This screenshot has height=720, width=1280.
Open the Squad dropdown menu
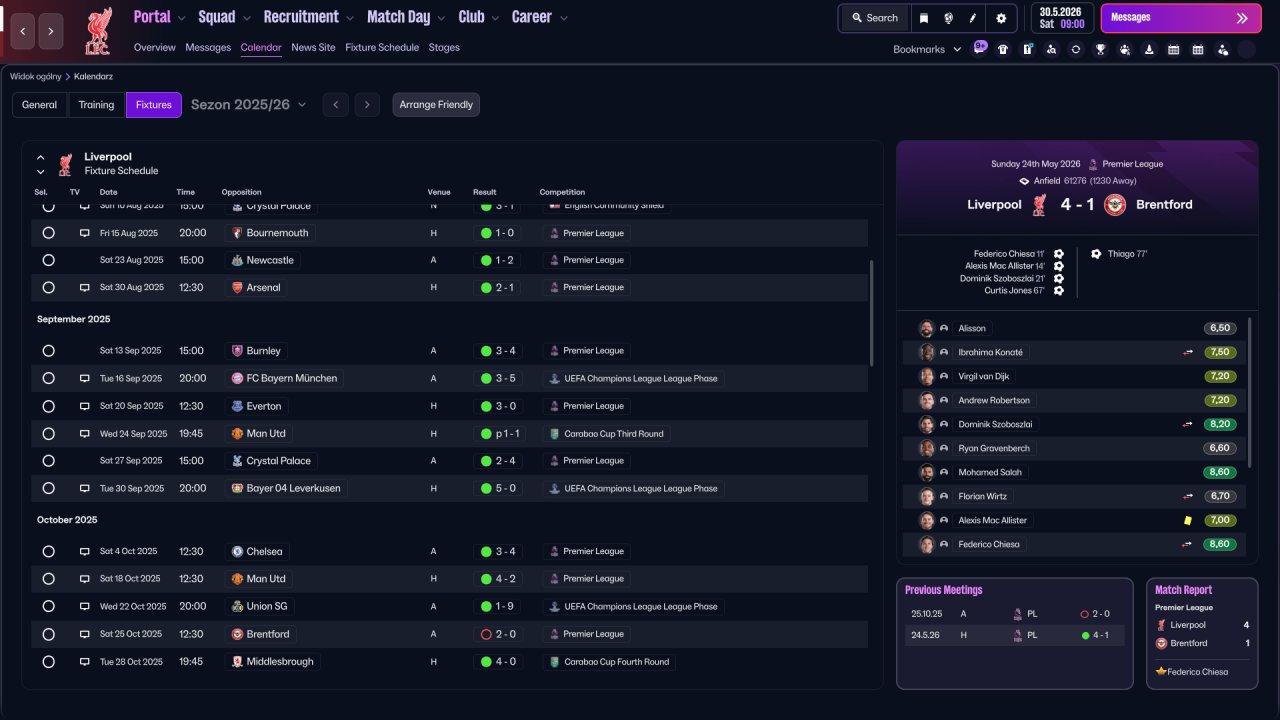tap(224, 17)
